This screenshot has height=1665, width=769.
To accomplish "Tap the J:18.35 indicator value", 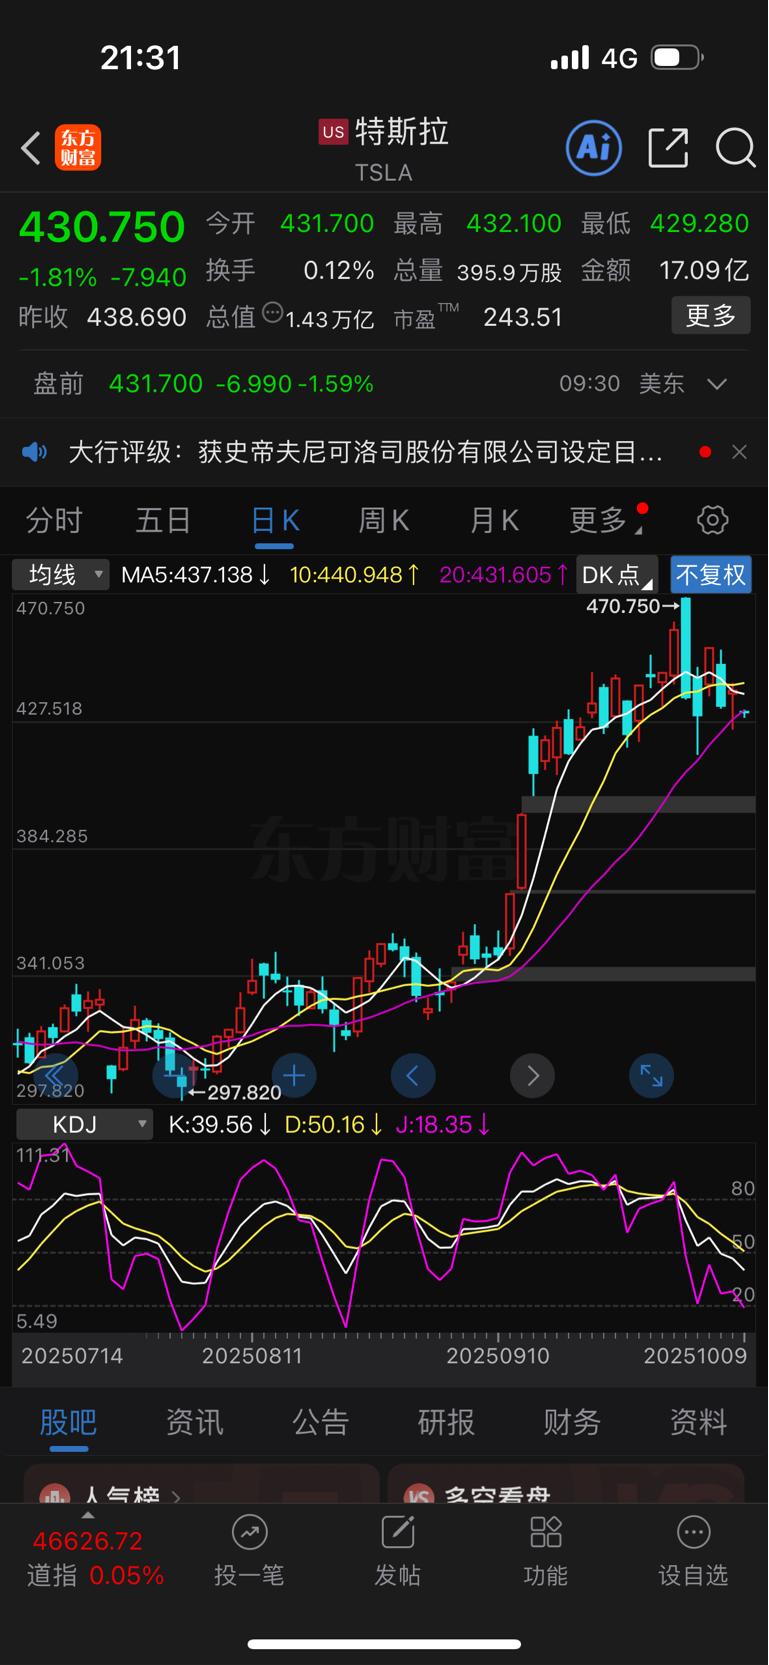I will 443,1125.
